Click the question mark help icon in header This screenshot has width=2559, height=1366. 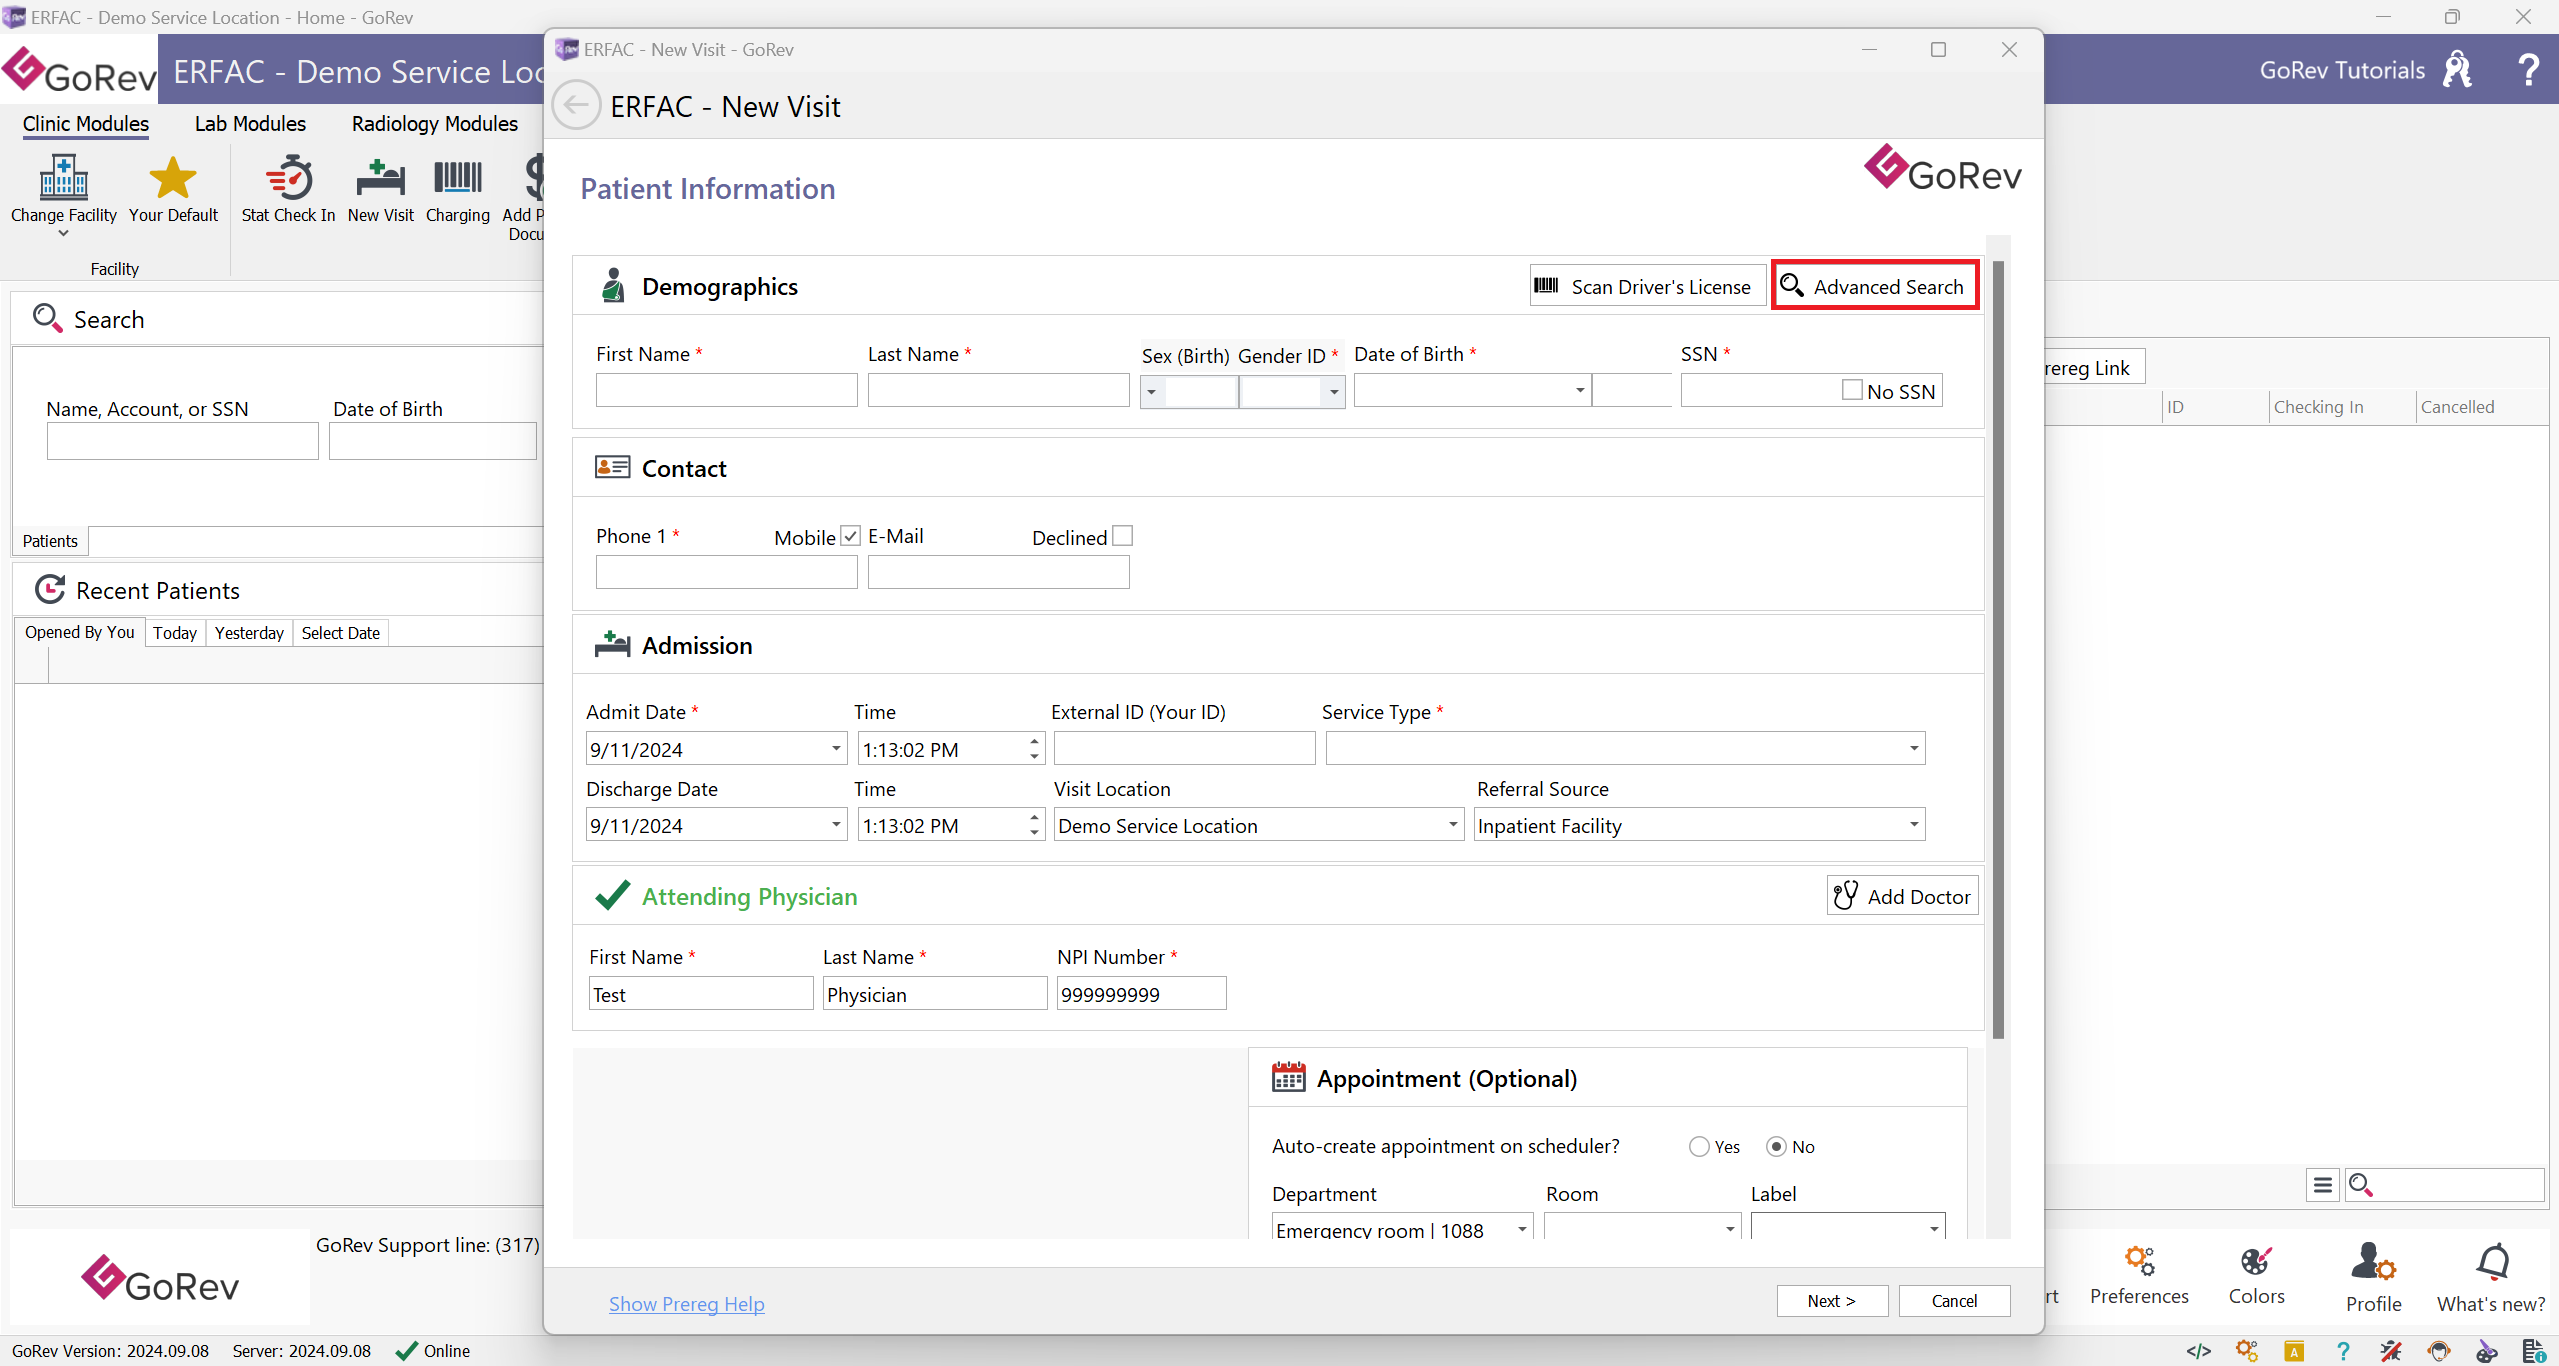pyautogui.click(x=2529, y=70)
